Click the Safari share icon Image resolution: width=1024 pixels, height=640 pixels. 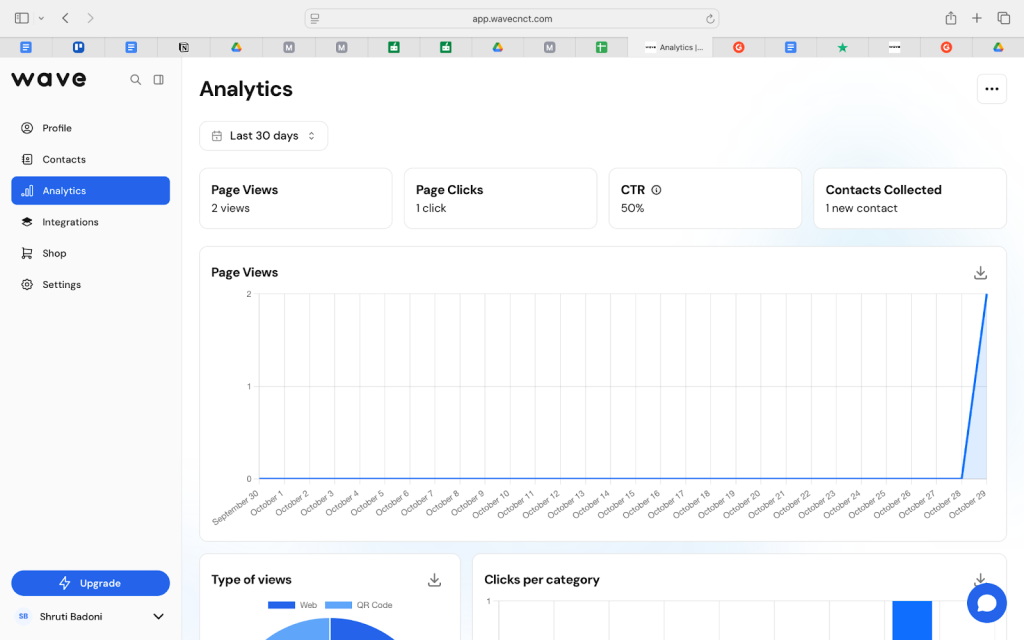950,18
